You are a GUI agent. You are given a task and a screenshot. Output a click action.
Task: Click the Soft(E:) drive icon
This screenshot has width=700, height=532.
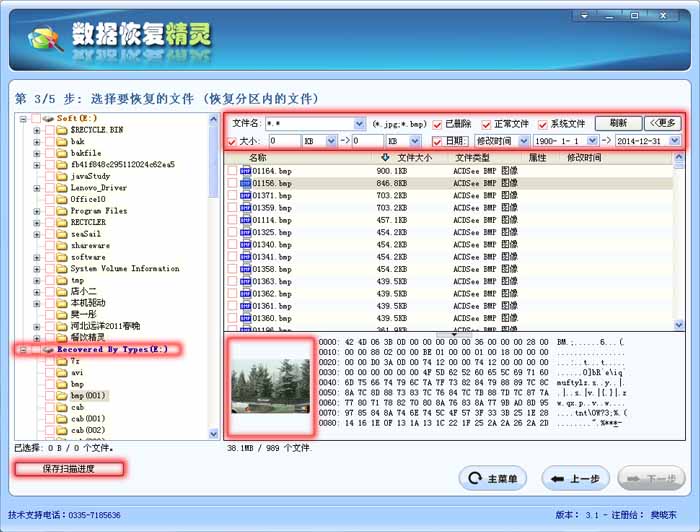(x=48, y=118)
